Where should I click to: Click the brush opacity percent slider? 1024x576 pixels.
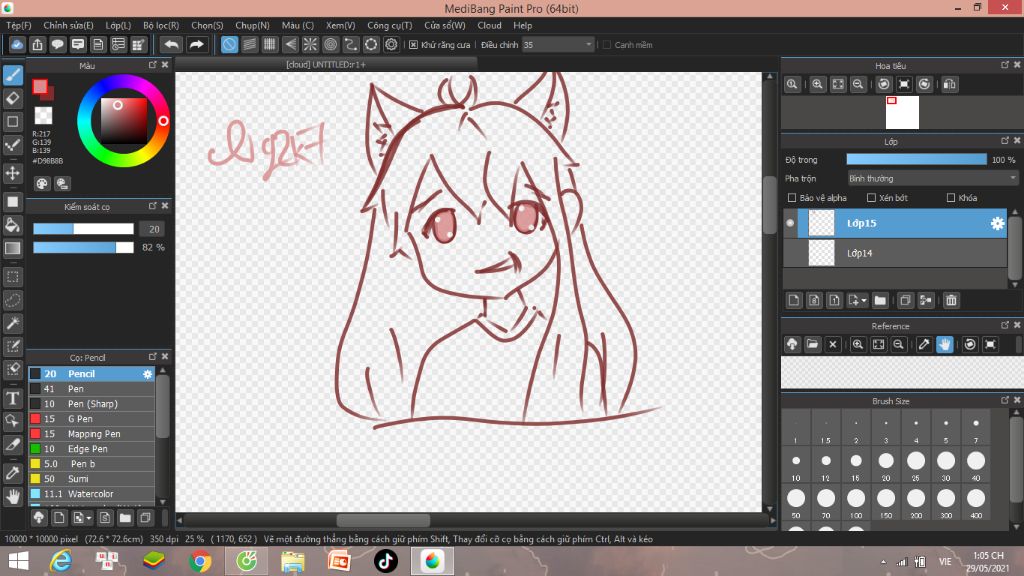coord(84,248)
